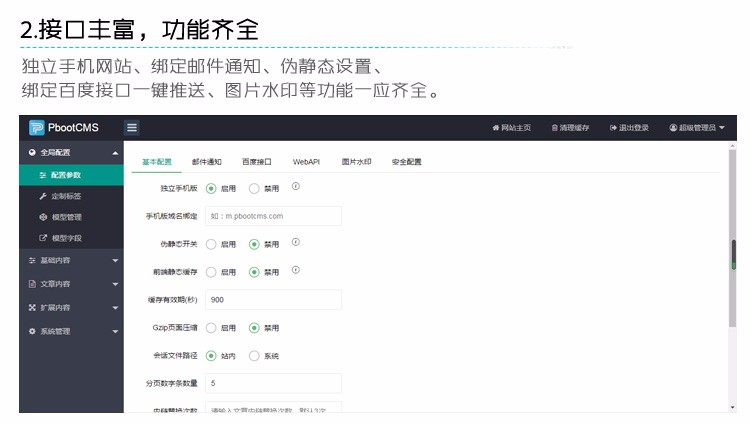This screenshot has height=424, width=750.
Task: Select 禁用 for 独立手机版
Action: pyautogui.click(x=254, y=188)
